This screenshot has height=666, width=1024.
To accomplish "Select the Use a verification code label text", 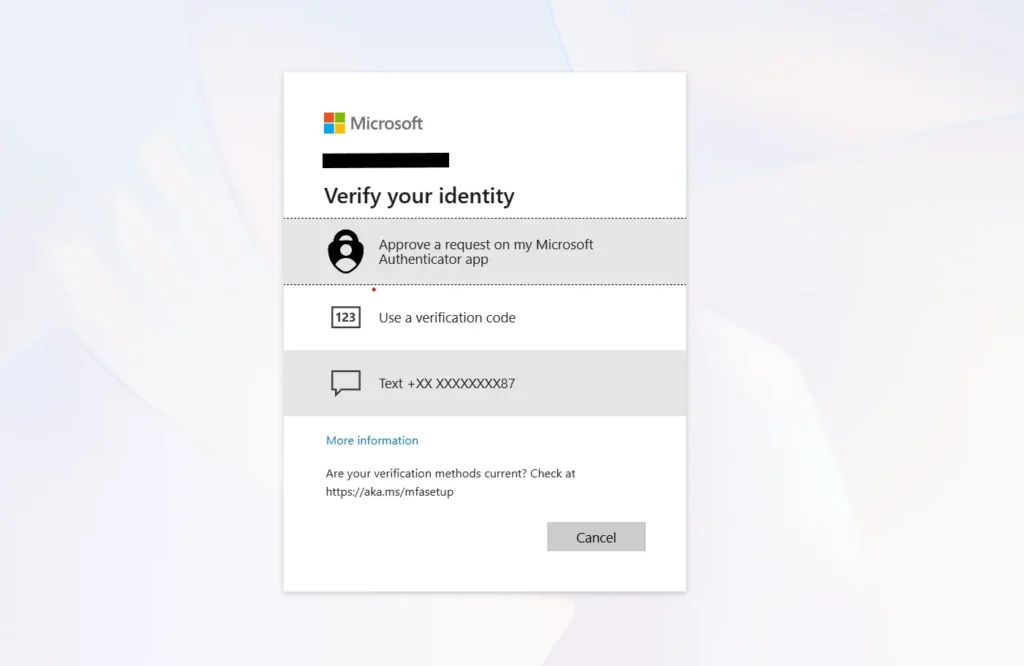I will click(x=447, y=317).
